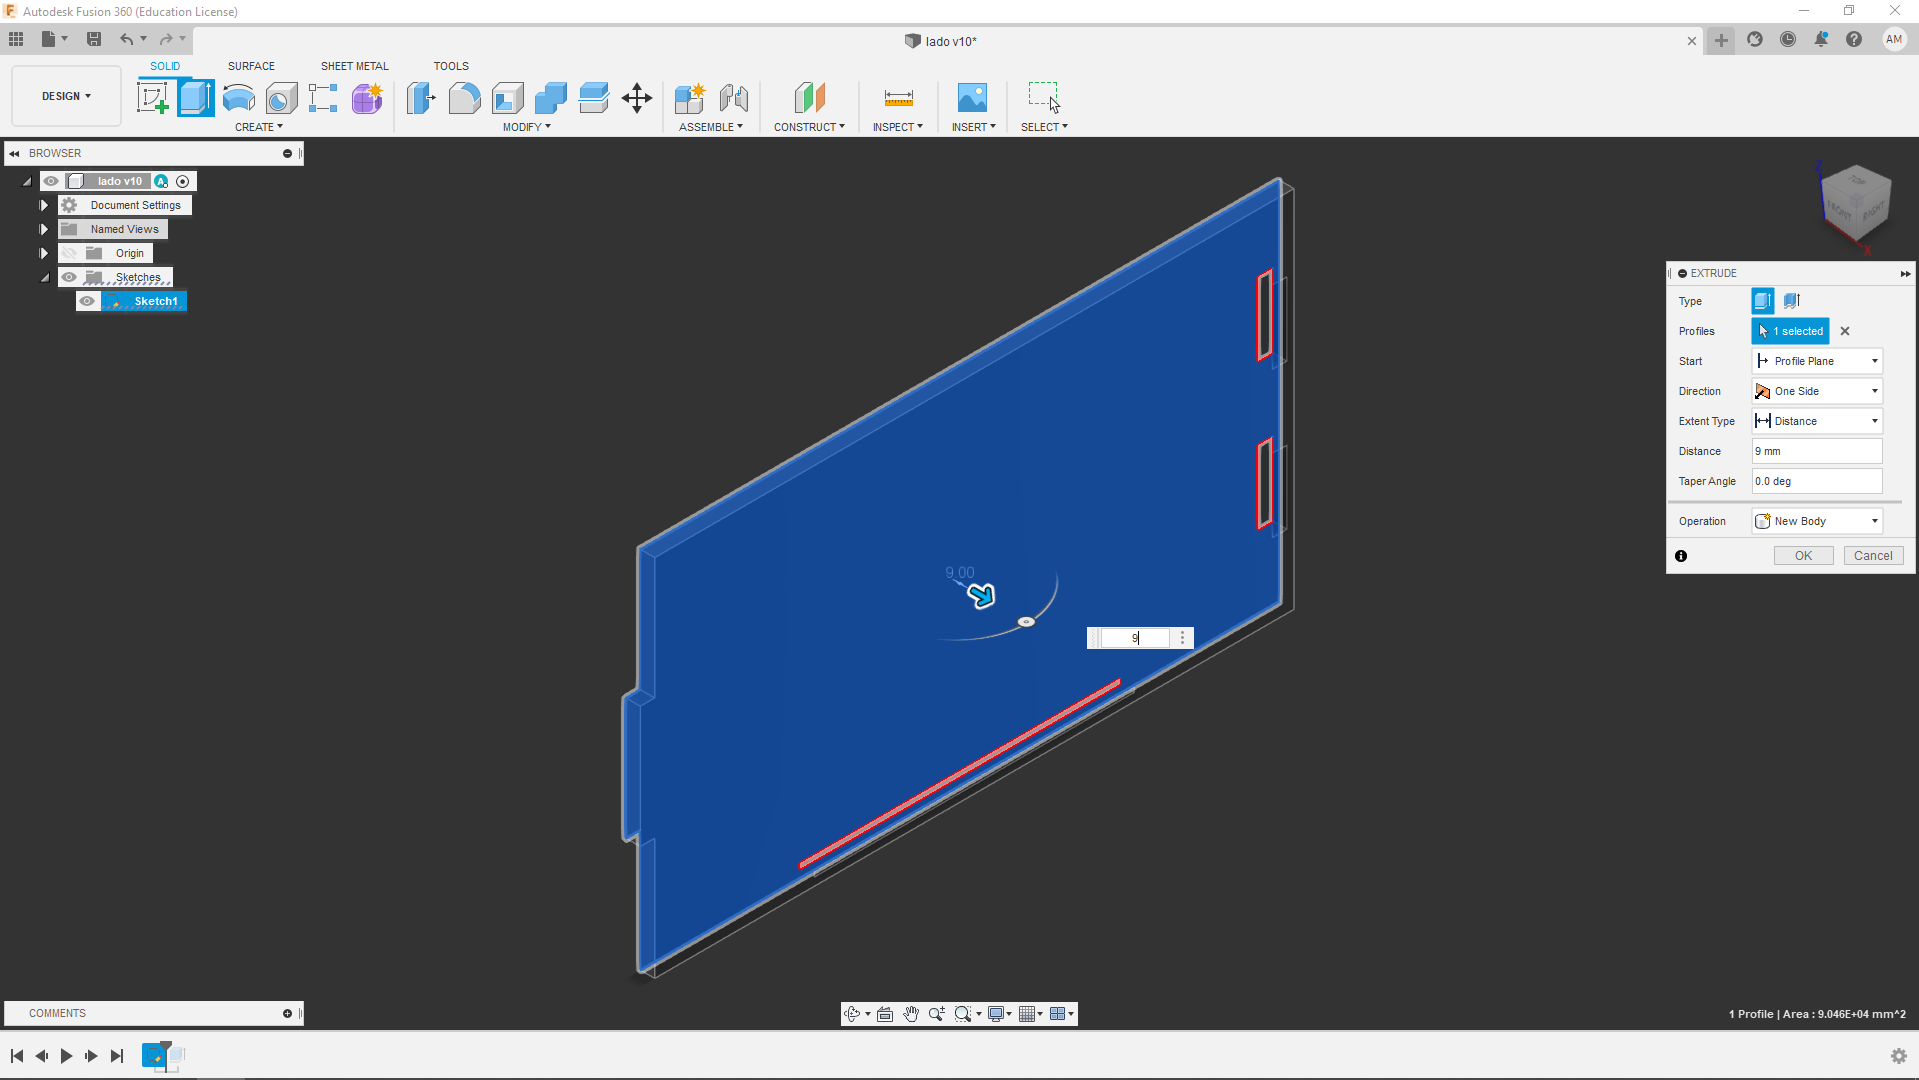
Task: Select the Construct plane tool icon
Action: point(810,98)
